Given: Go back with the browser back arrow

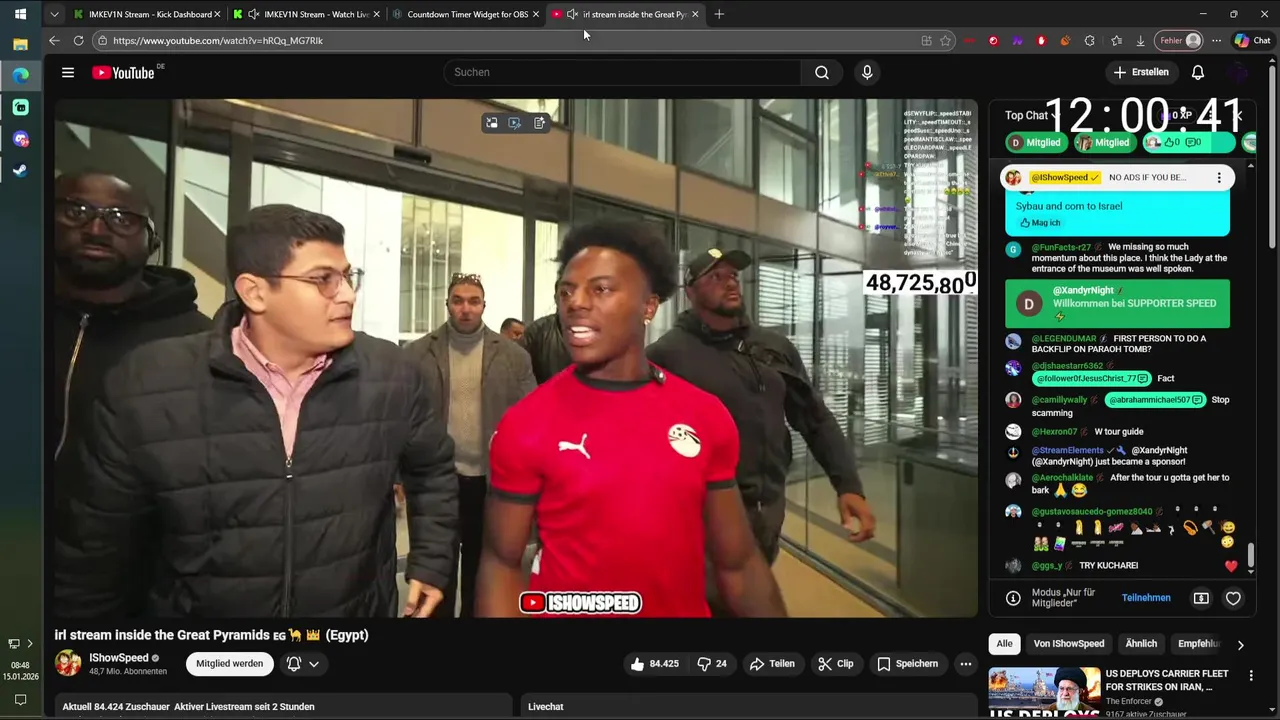Looking at the screenshot, I should [x=54, y=41].
